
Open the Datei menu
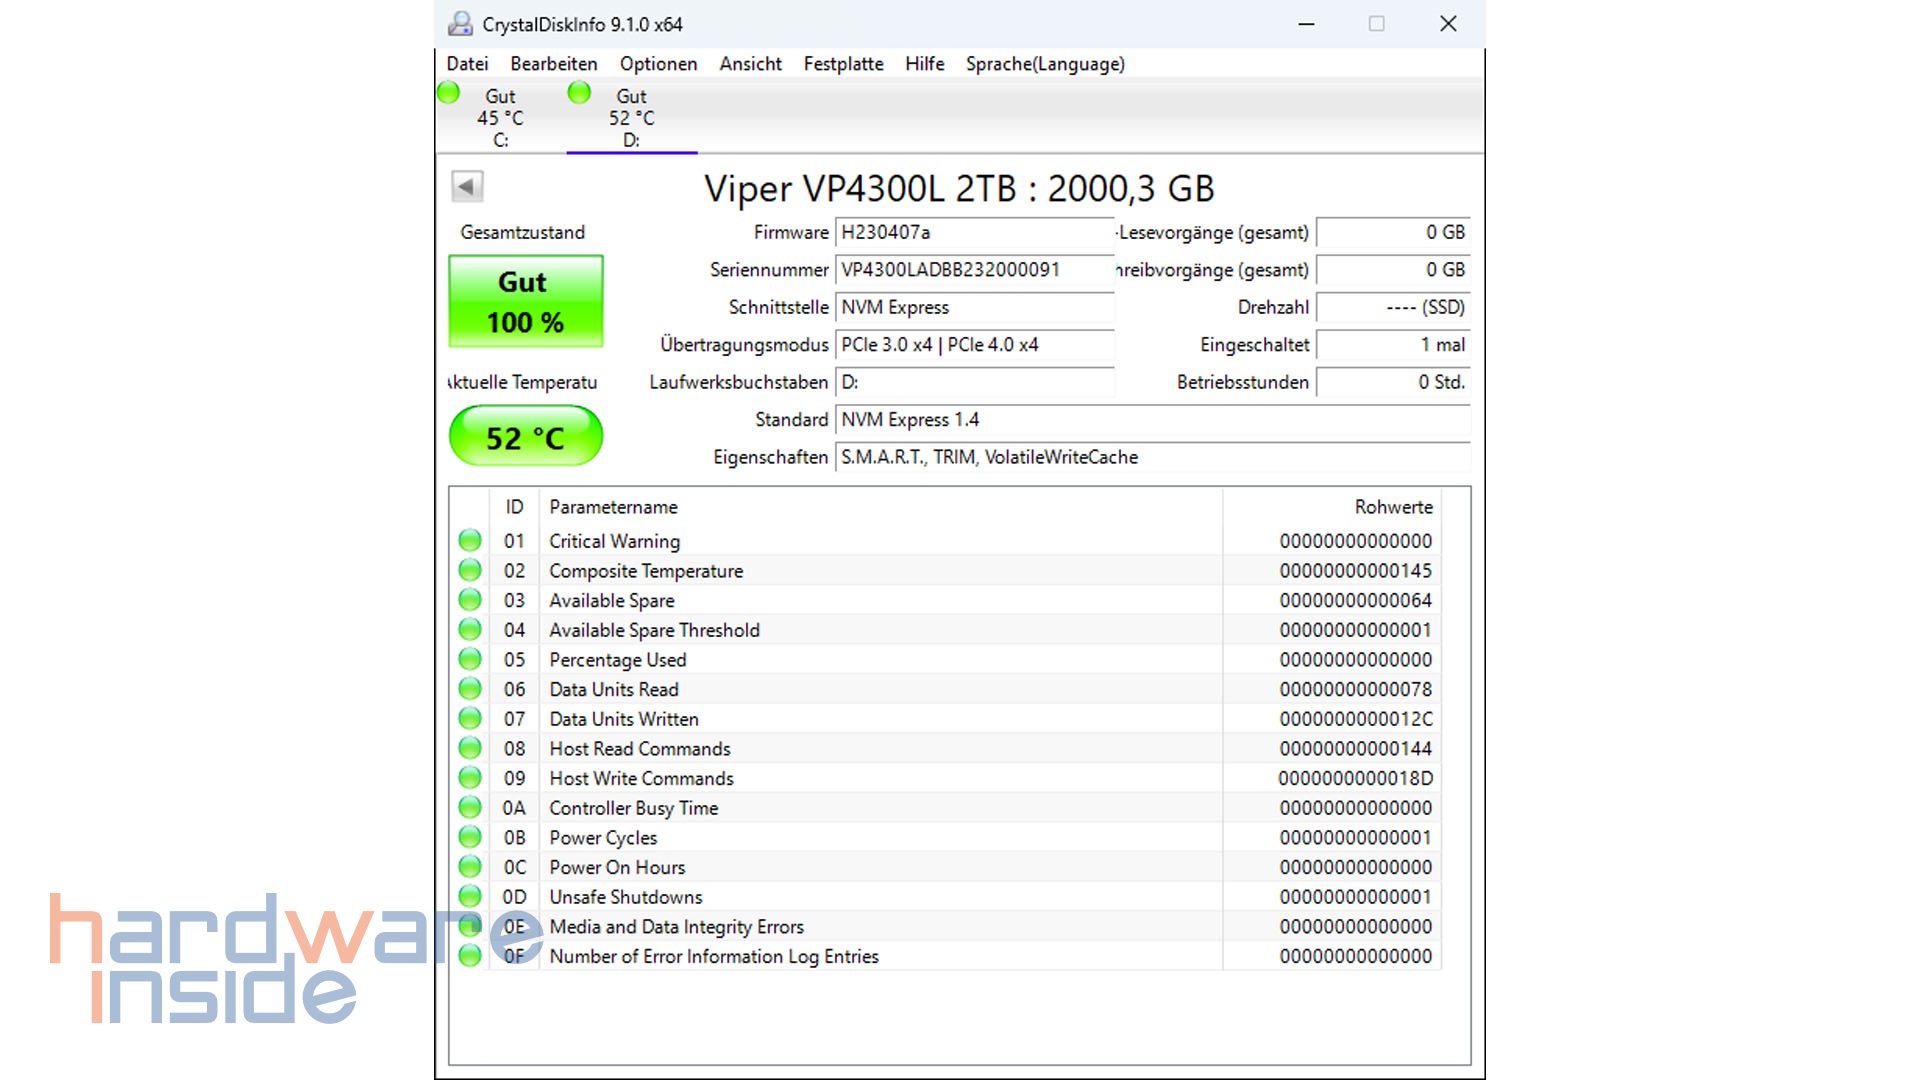(x=466, y=63)
